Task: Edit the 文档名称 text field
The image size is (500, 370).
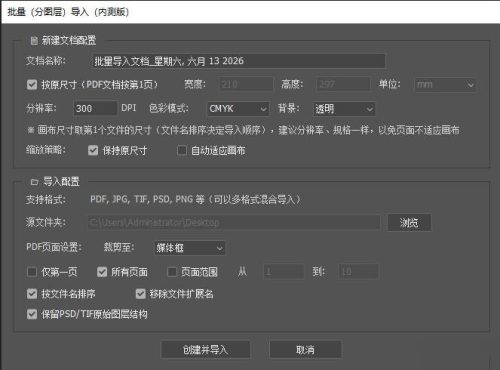Action: pyautogui.click(x=238, y=61)
